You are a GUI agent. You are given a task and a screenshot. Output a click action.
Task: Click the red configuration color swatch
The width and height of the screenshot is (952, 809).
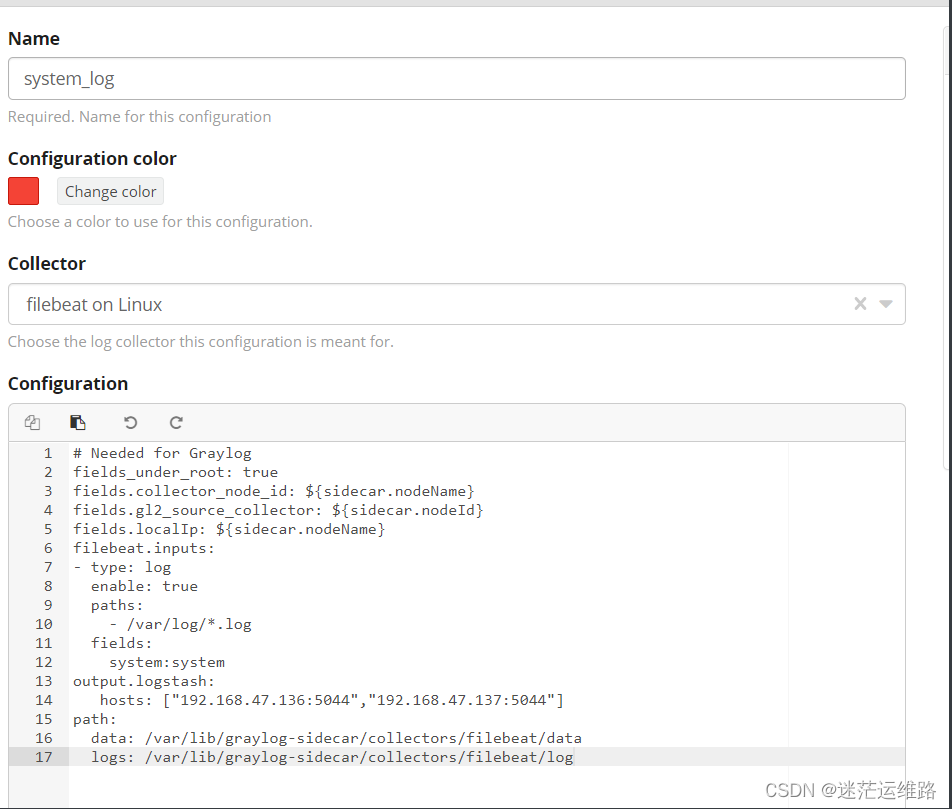24,191
